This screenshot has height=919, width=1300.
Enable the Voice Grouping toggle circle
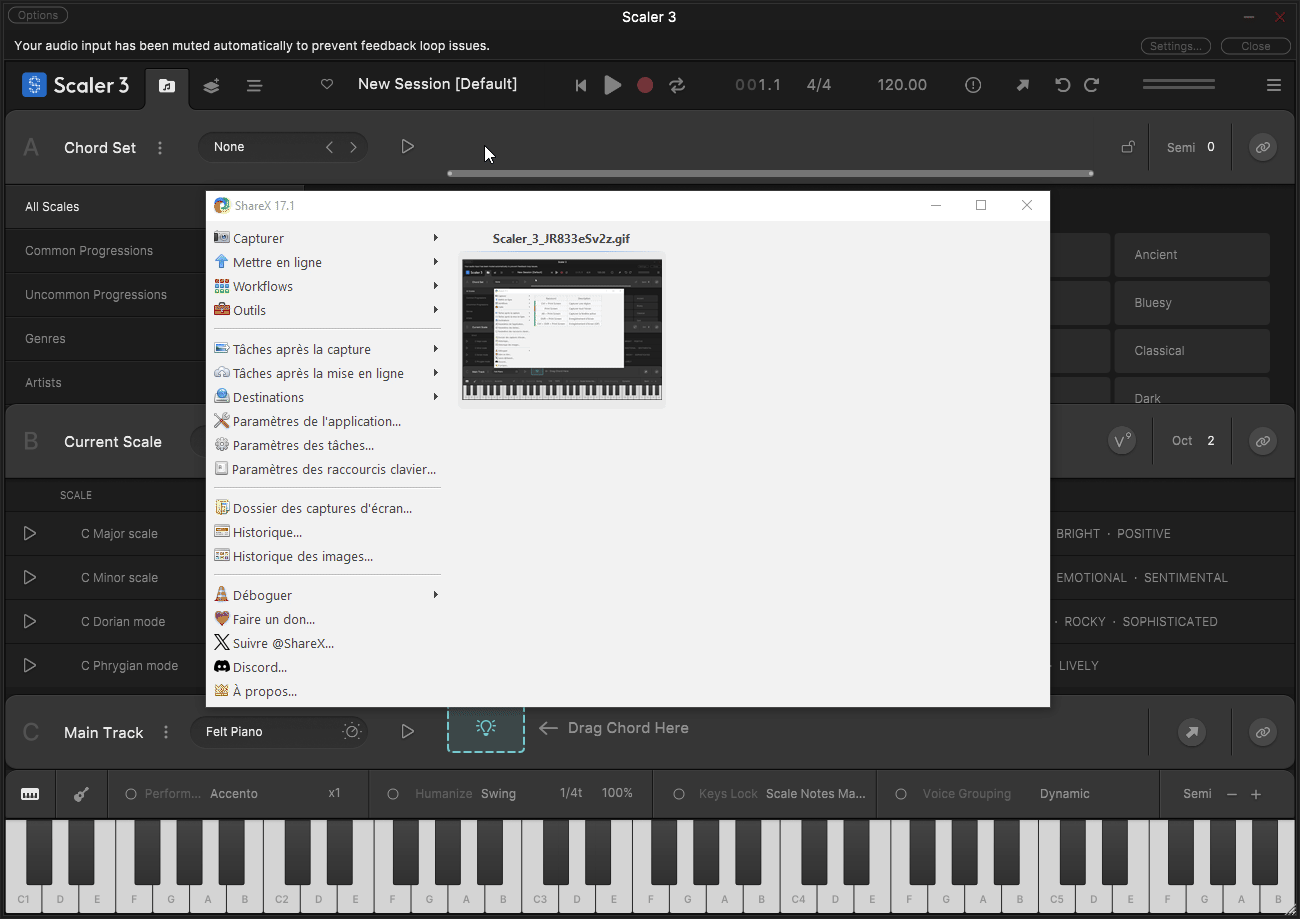click(901, 794)
